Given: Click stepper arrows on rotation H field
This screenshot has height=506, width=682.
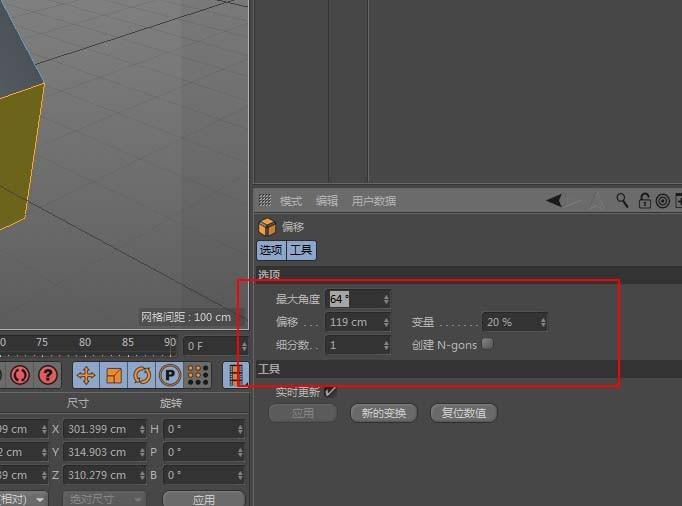Looking at the screenshot, I should 240,429.
